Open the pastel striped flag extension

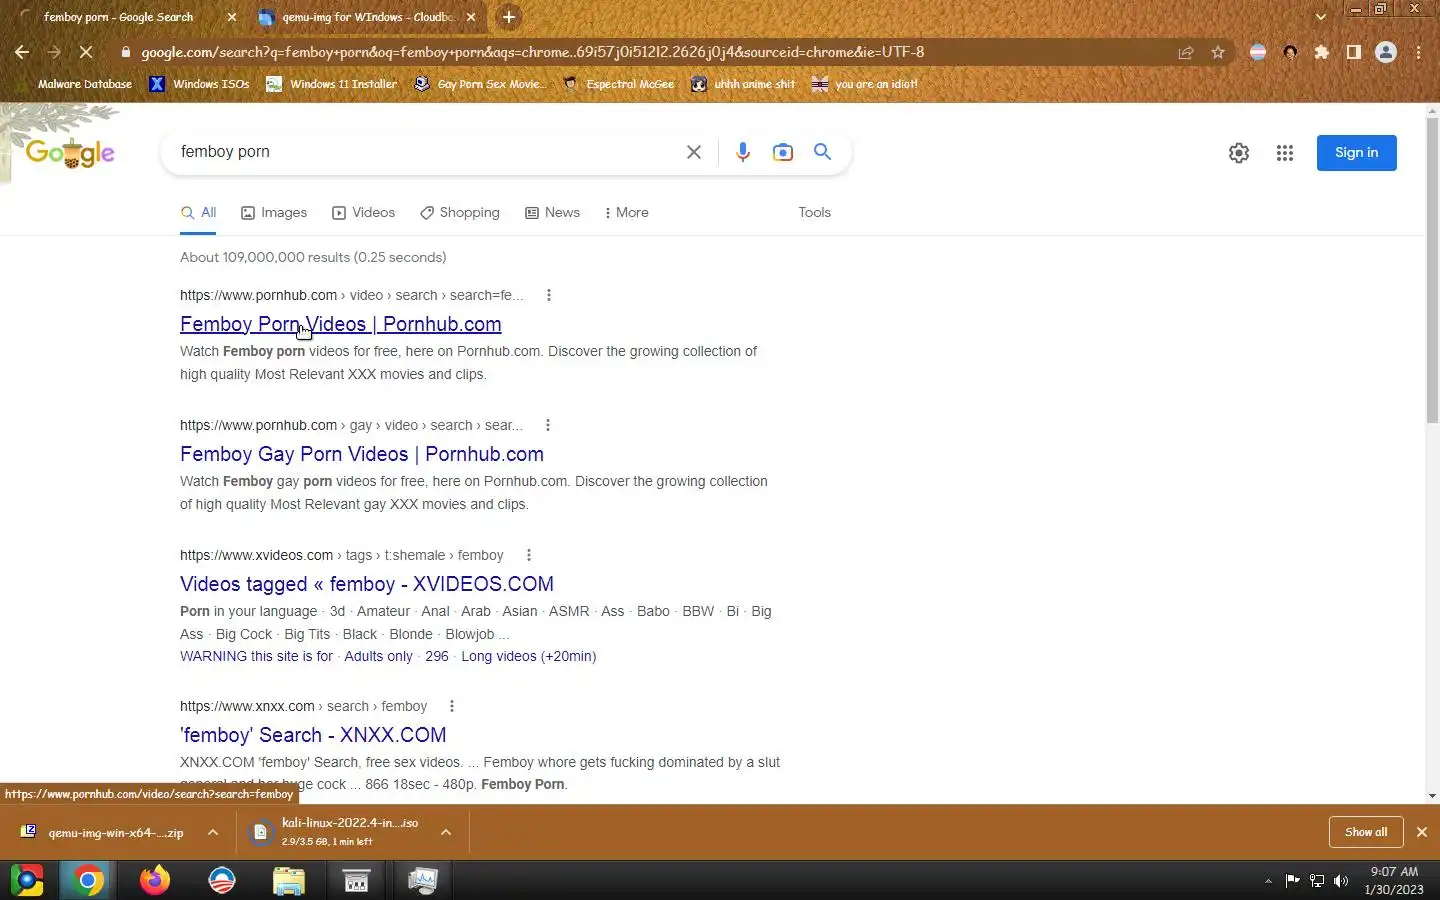pos(1258,52)
